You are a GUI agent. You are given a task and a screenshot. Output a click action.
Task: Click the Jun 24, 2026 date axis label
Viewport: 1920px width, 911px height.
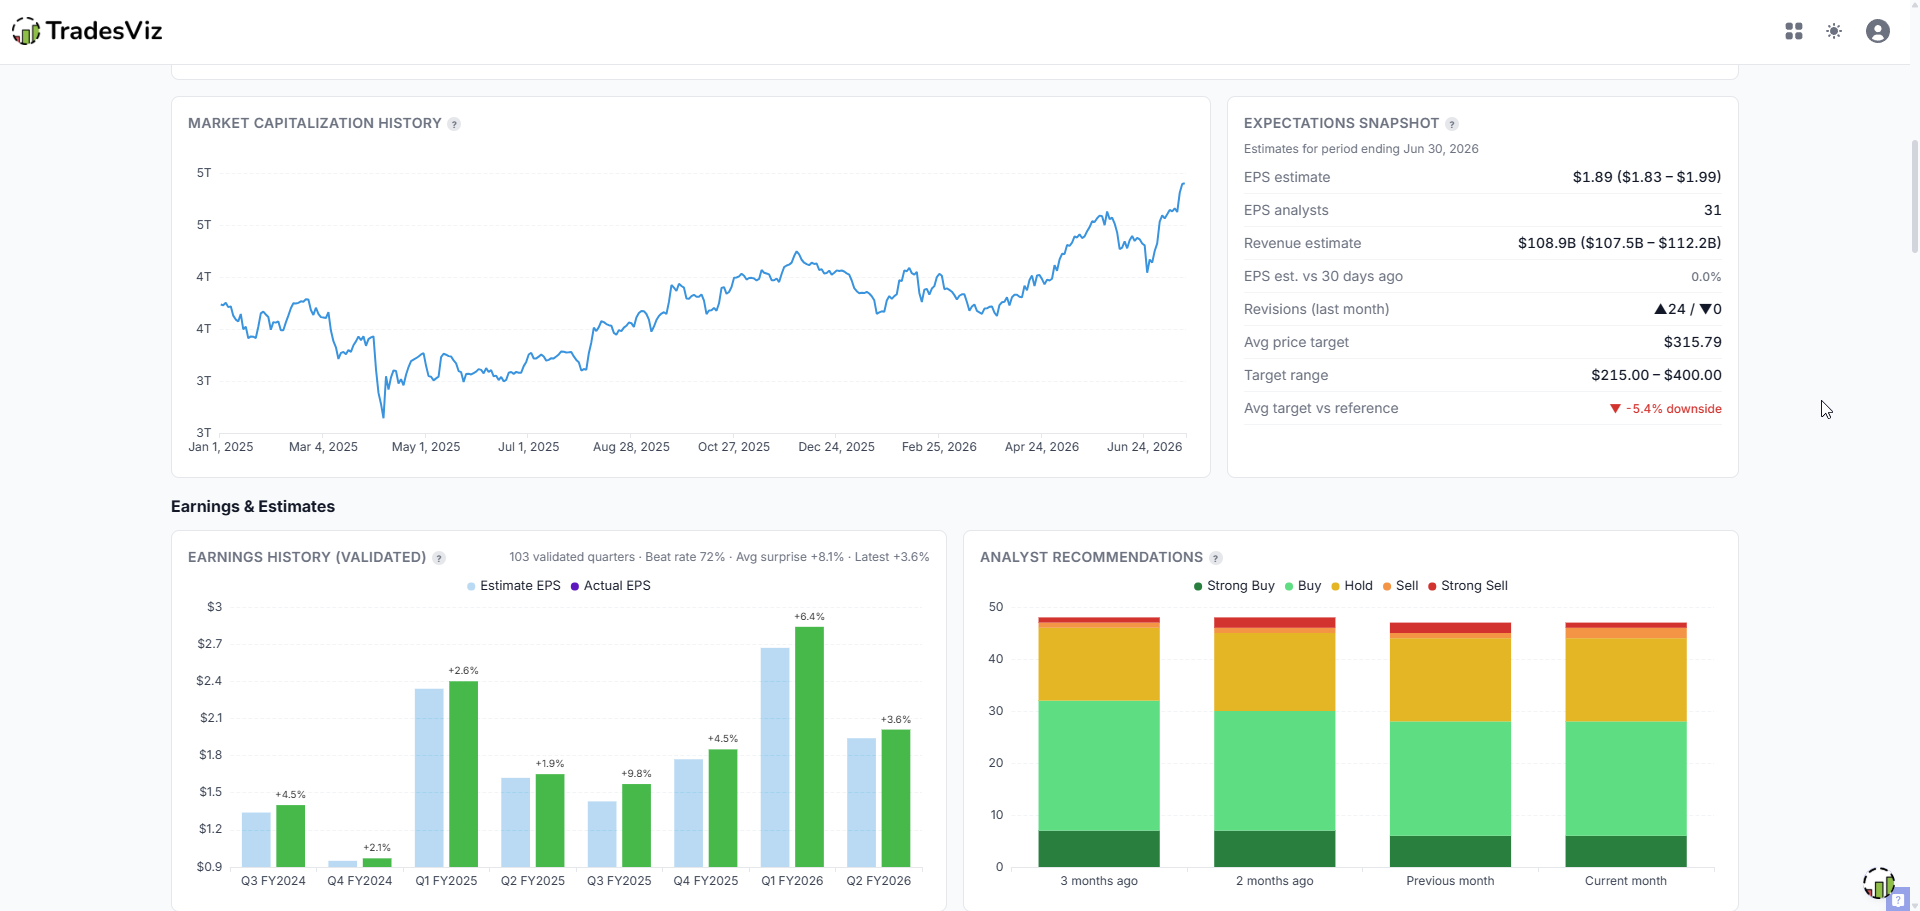tap(1144, 447)
